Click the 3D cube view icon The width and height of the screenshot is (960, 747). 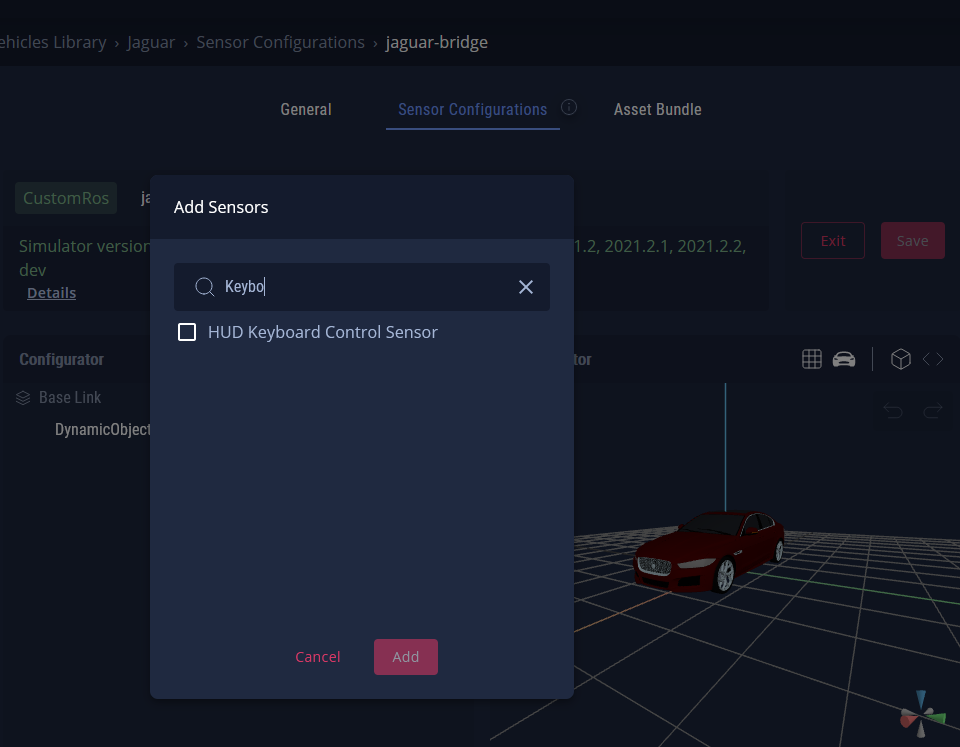[901, 359]
